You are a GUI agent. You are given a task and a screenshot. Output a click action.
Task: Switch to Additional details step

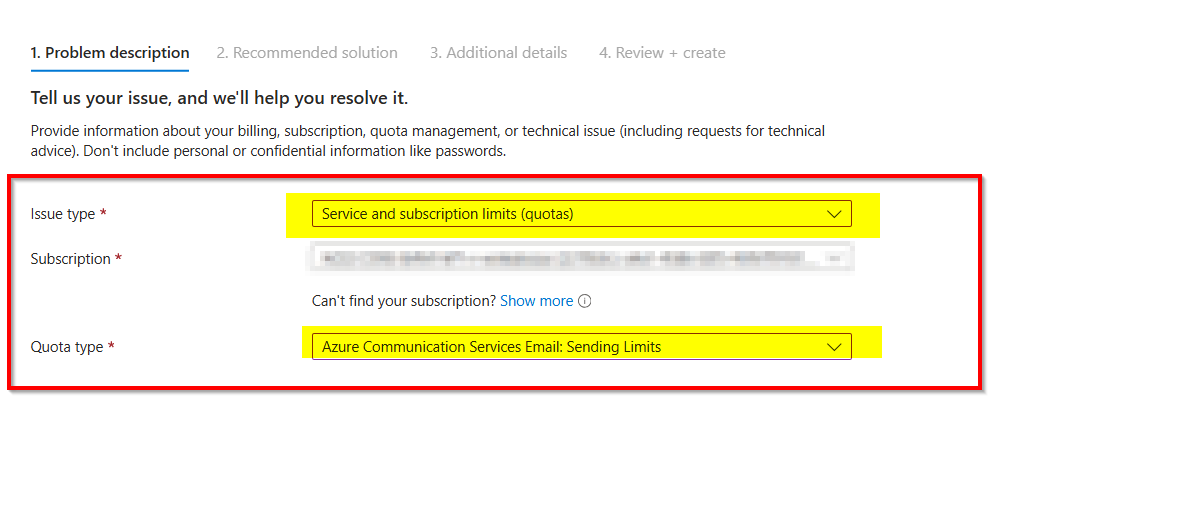(x=499, y=53)
